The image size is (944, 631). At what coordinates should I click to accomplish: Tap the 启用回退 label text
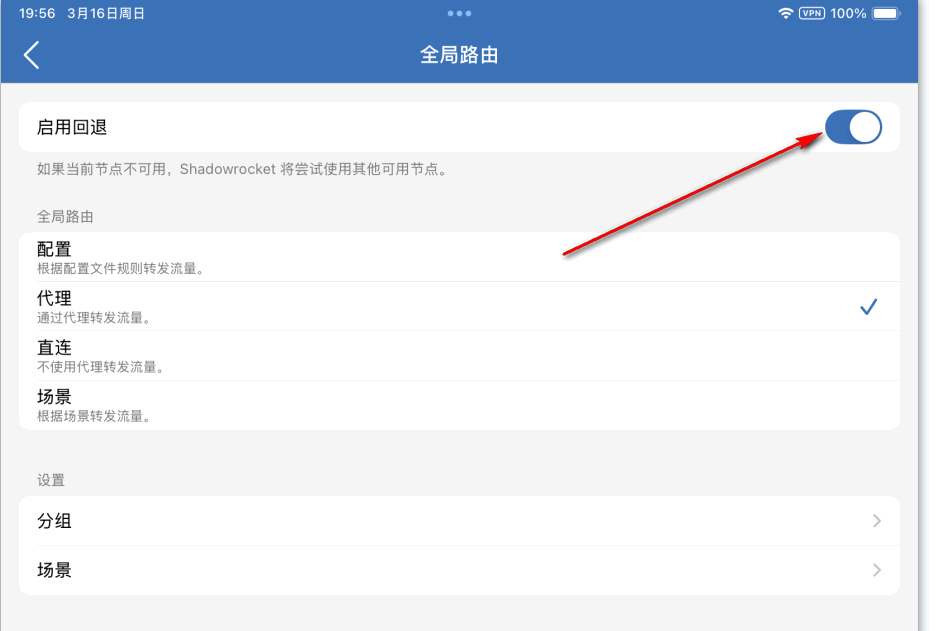pyautogui.click(x=72, y=127)
